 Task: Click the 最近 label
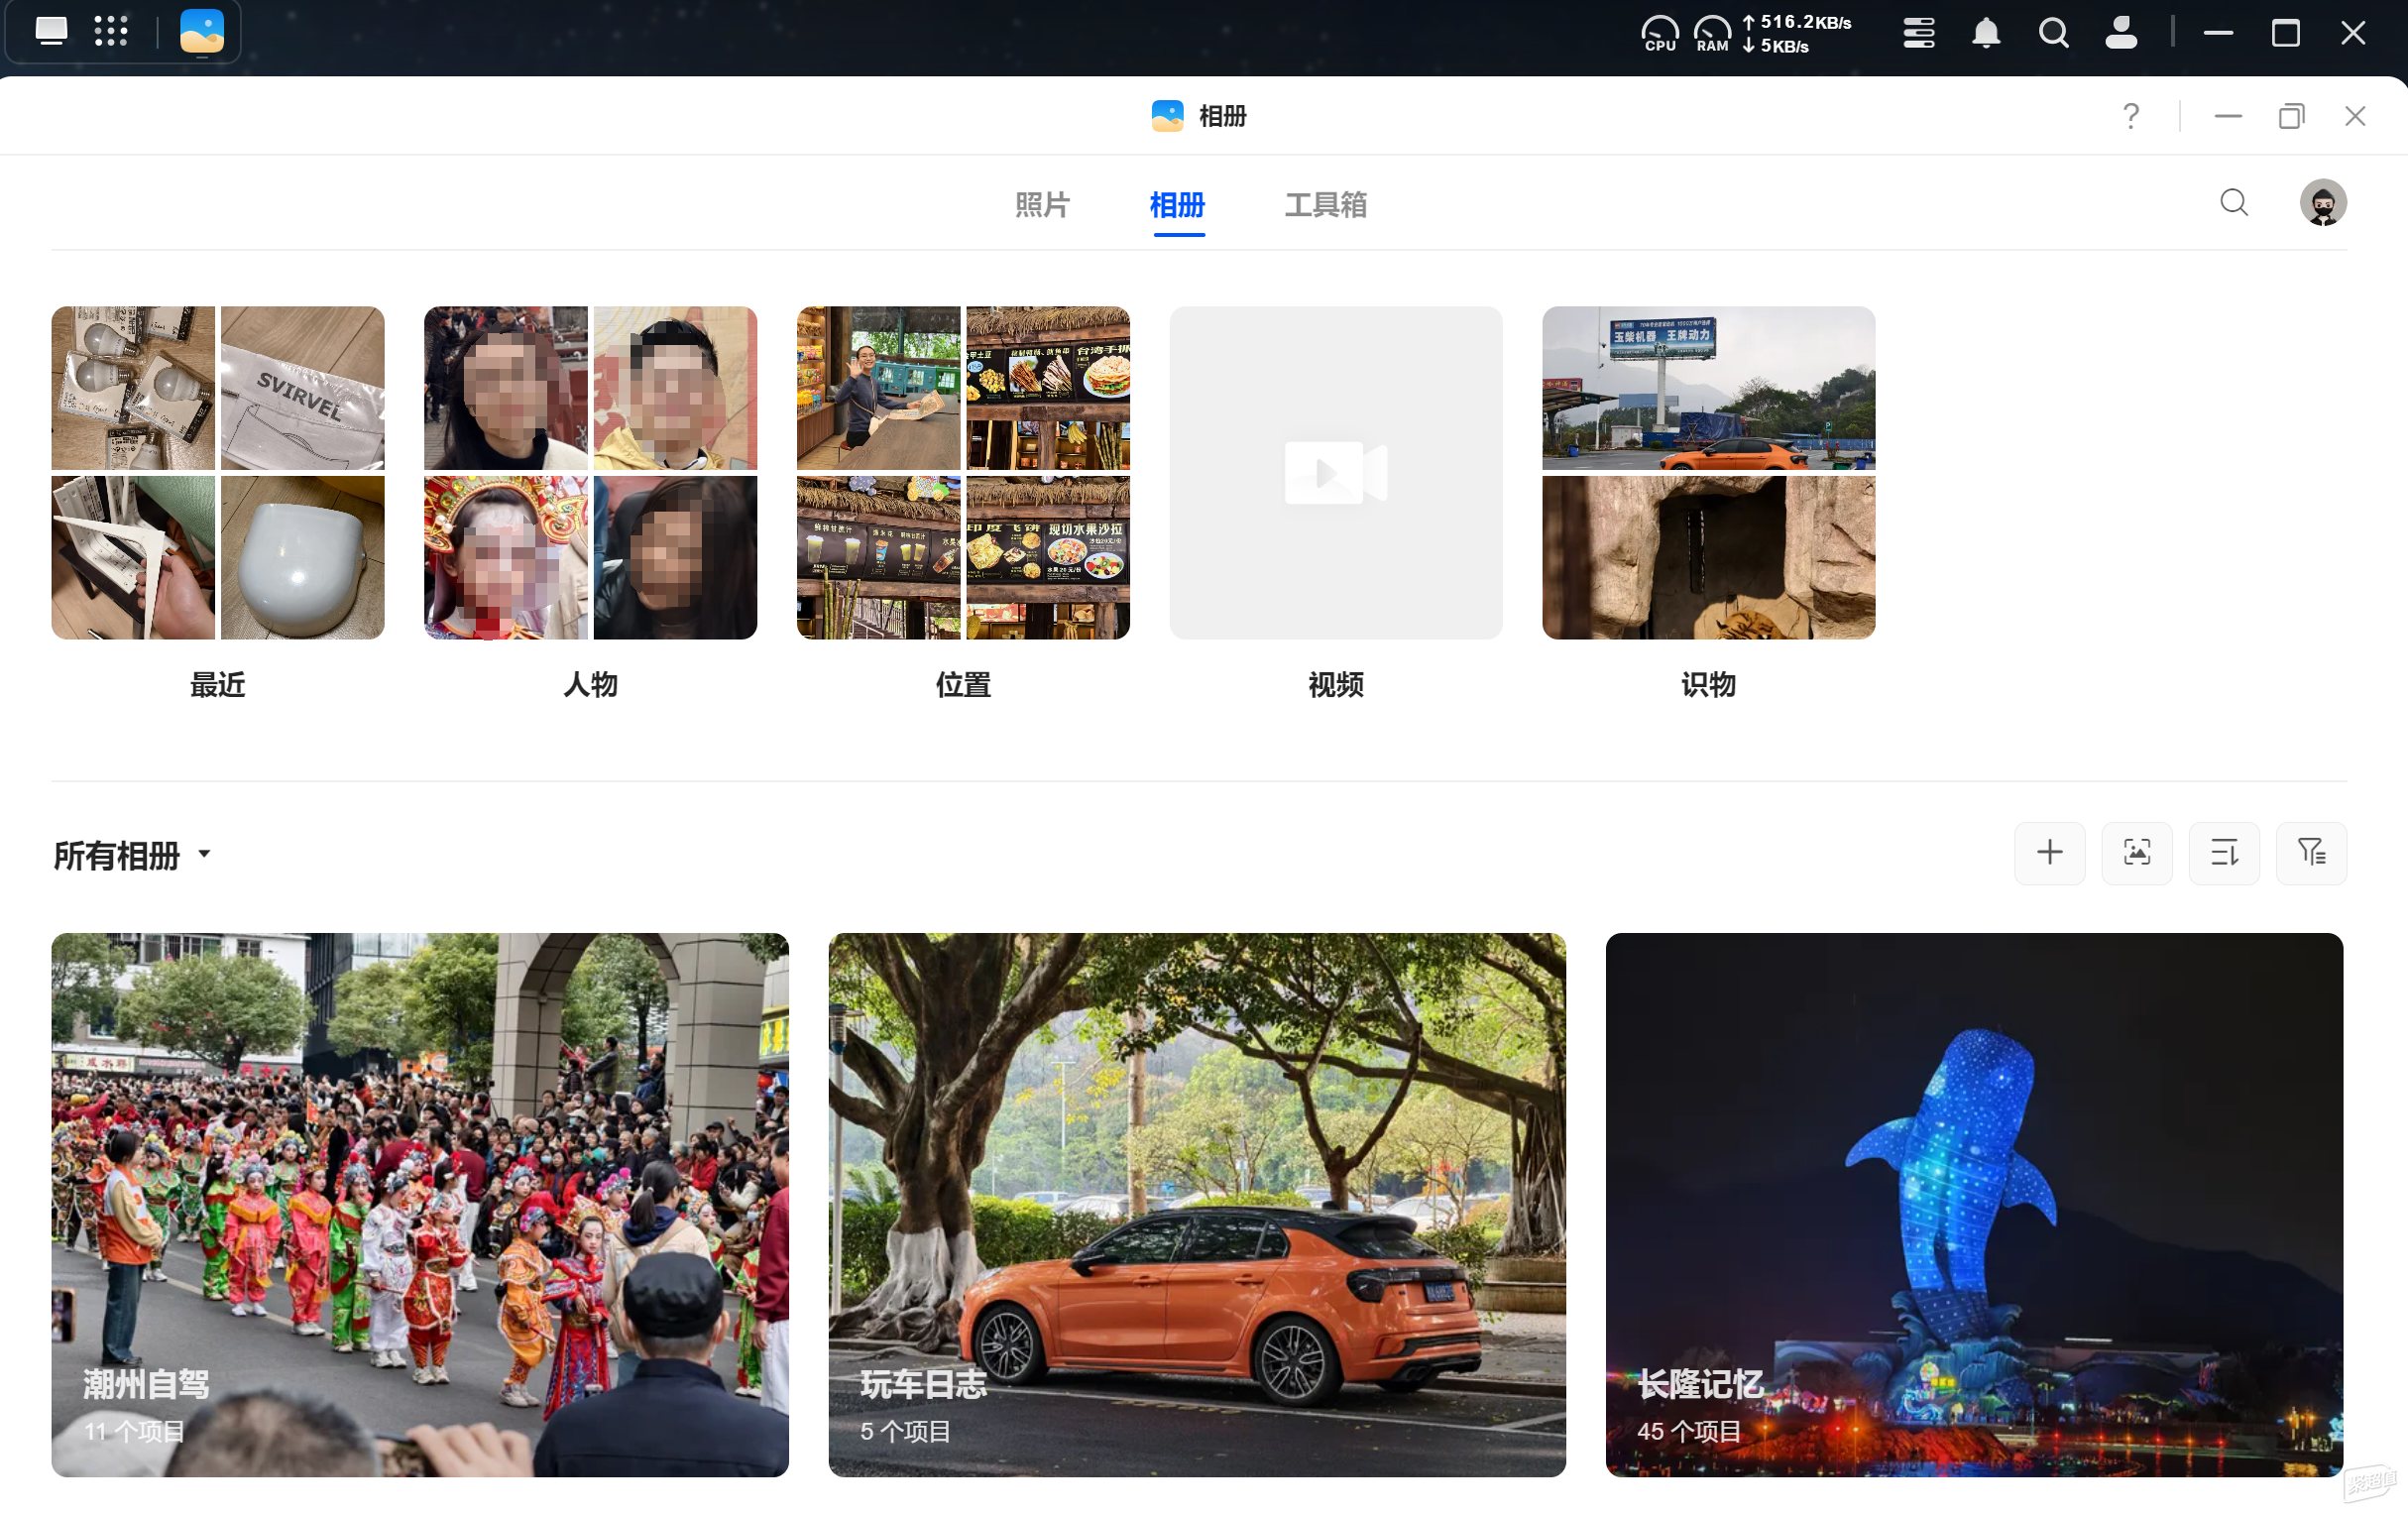pyautogui.click(x=218, y=685)
